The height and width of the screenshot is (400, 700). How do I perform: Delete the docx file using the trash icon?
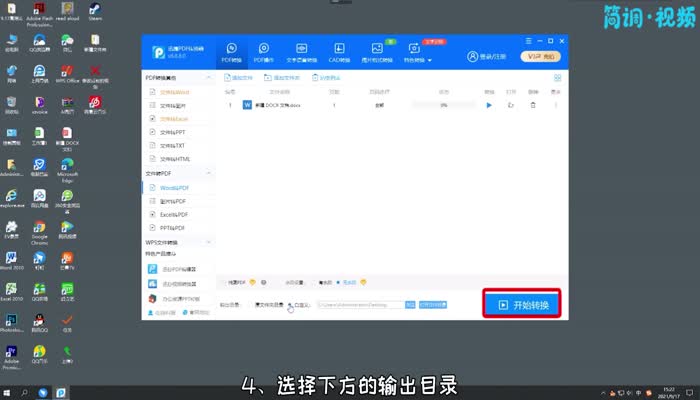pyautogui.click(x=533, y=104)
